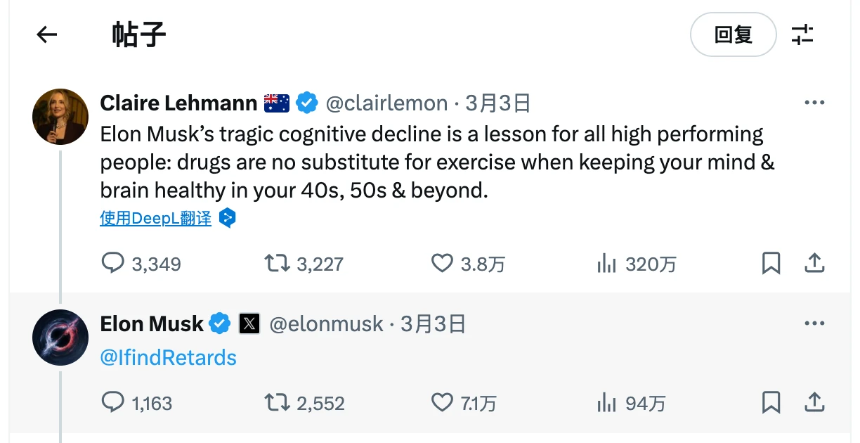Share Claire Lehmann's post
The width and height of the screenshot is (860, 443).
tap(815, 263)
